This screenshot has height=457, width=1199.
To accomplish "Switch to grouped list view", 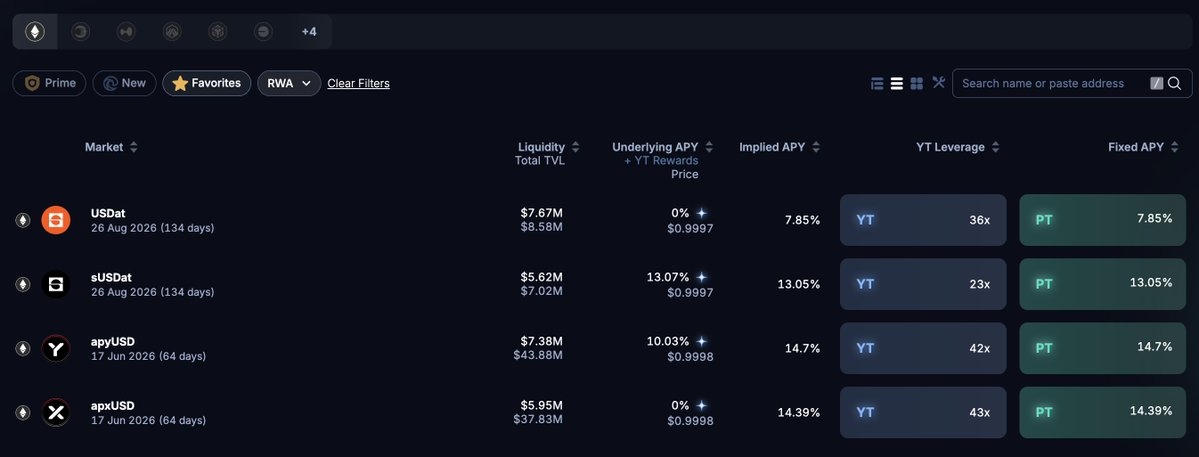I will pyautogui.click(x=877, y=83).
